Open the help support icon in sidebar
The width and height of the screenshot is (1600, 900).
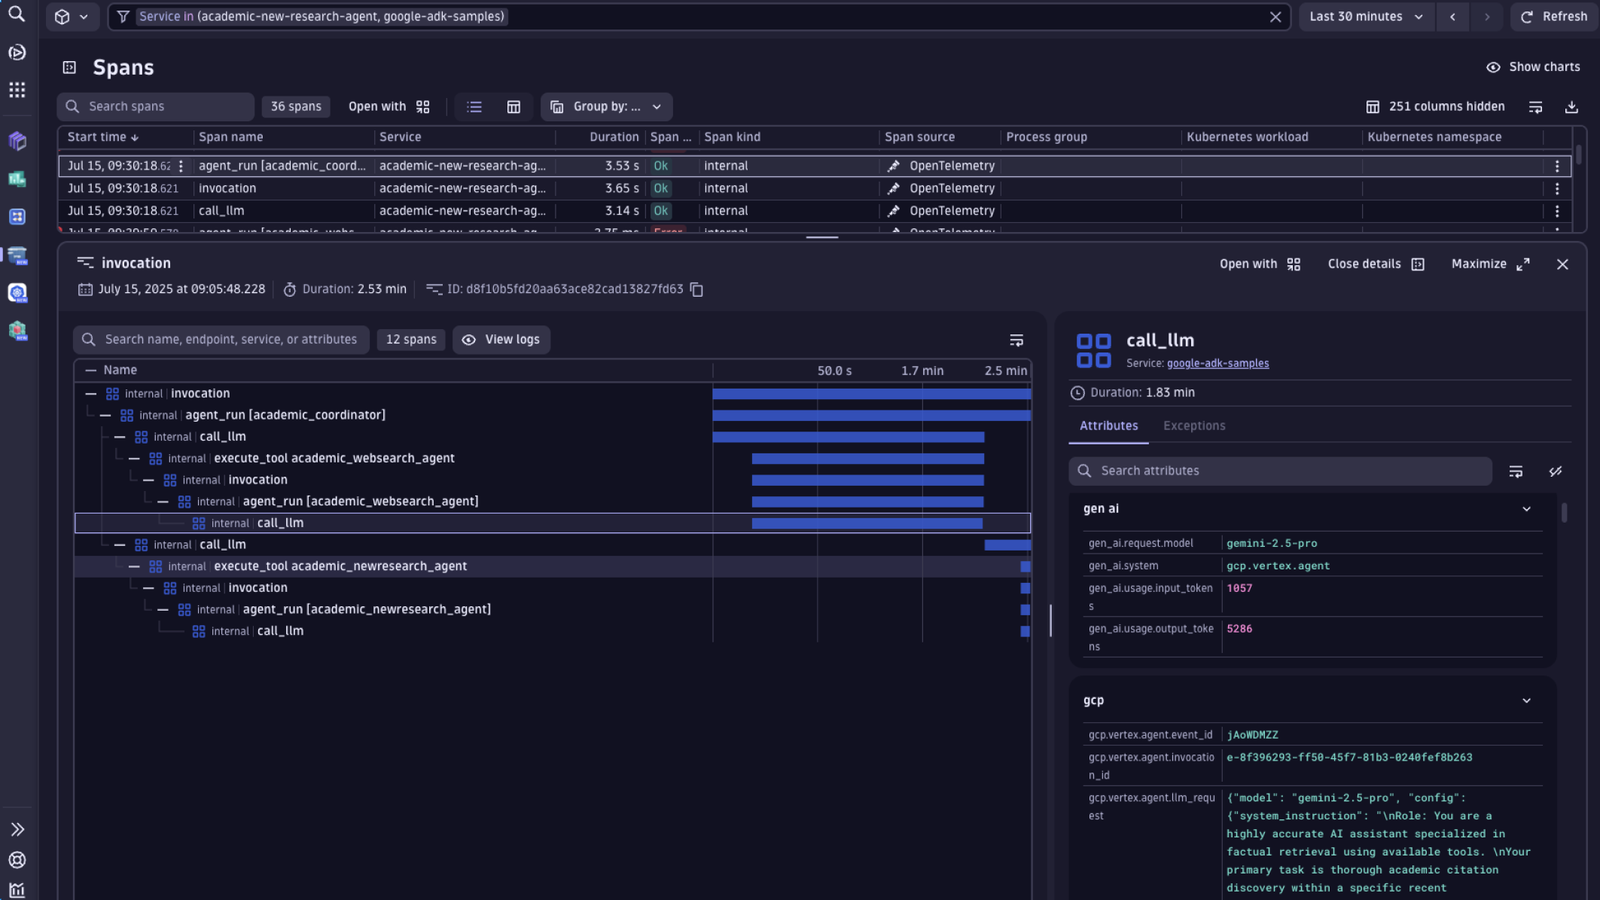click(17, 860)
